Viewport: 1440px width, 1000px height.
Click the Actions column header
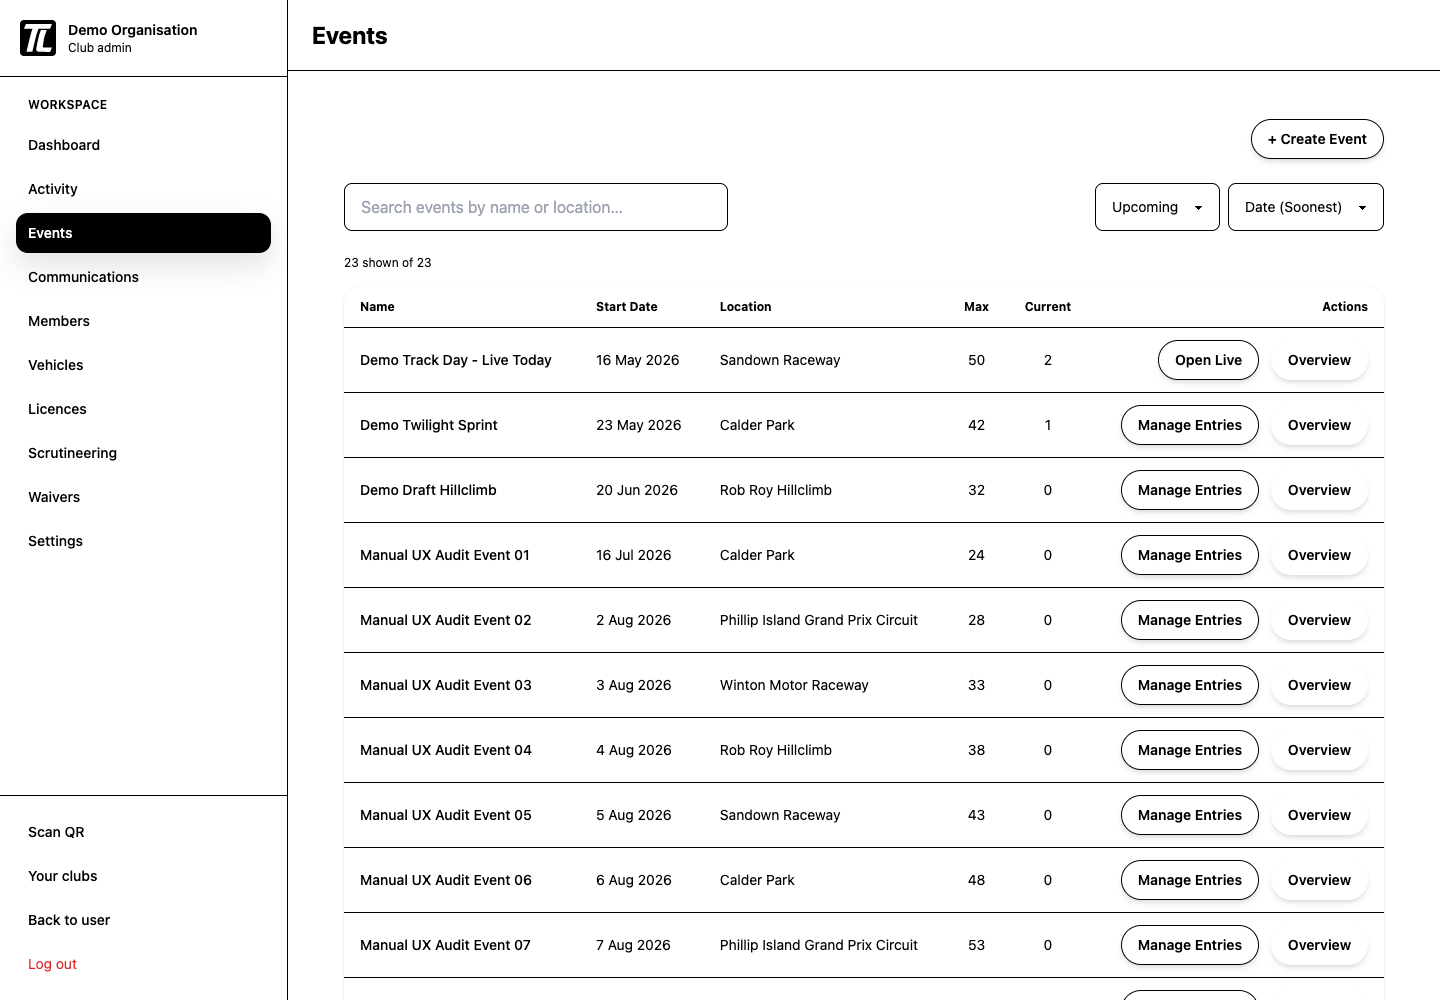tap(1345, 307)
